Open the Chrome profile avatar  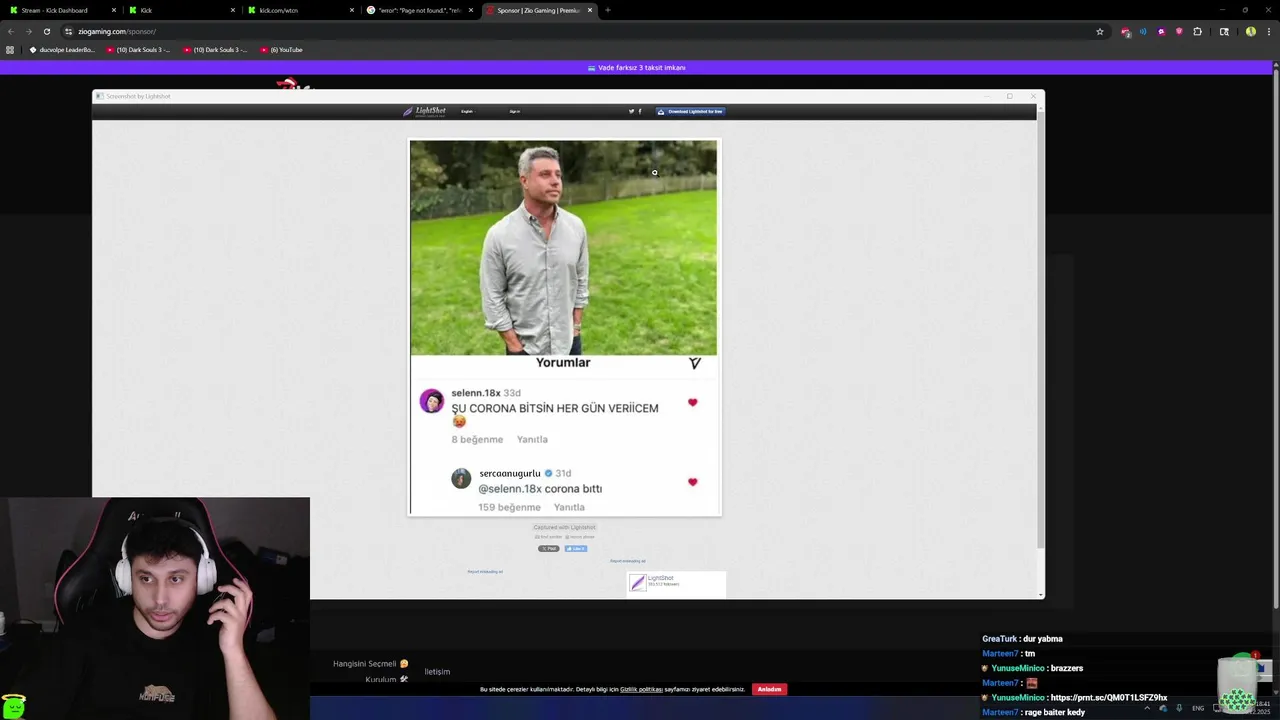[x=1250, y=31]
